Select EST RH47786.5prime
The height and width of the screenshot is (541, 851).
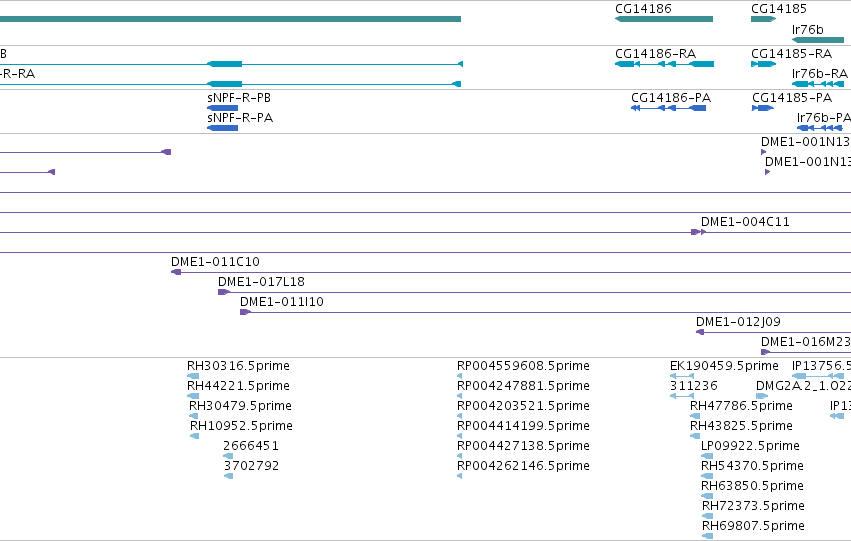coord(741,406)
